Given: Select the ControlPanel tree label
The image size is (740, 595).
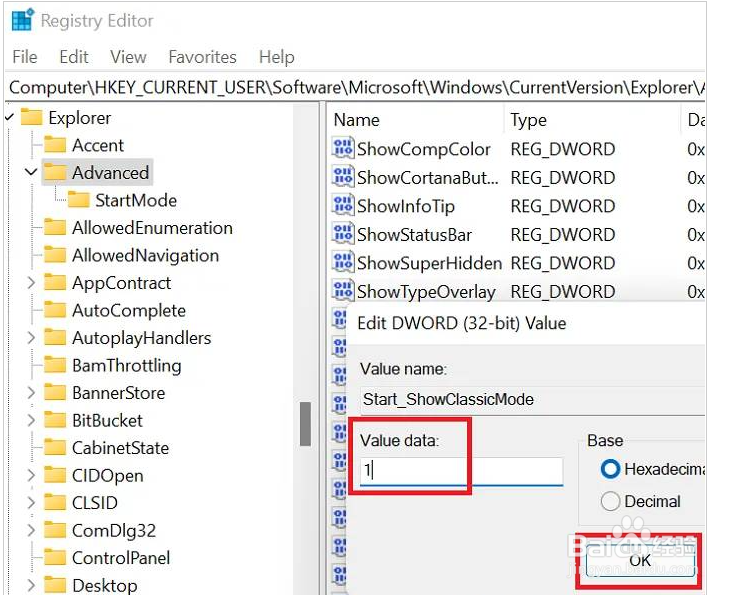Looking at the screenshot, I should click(121, 558).
